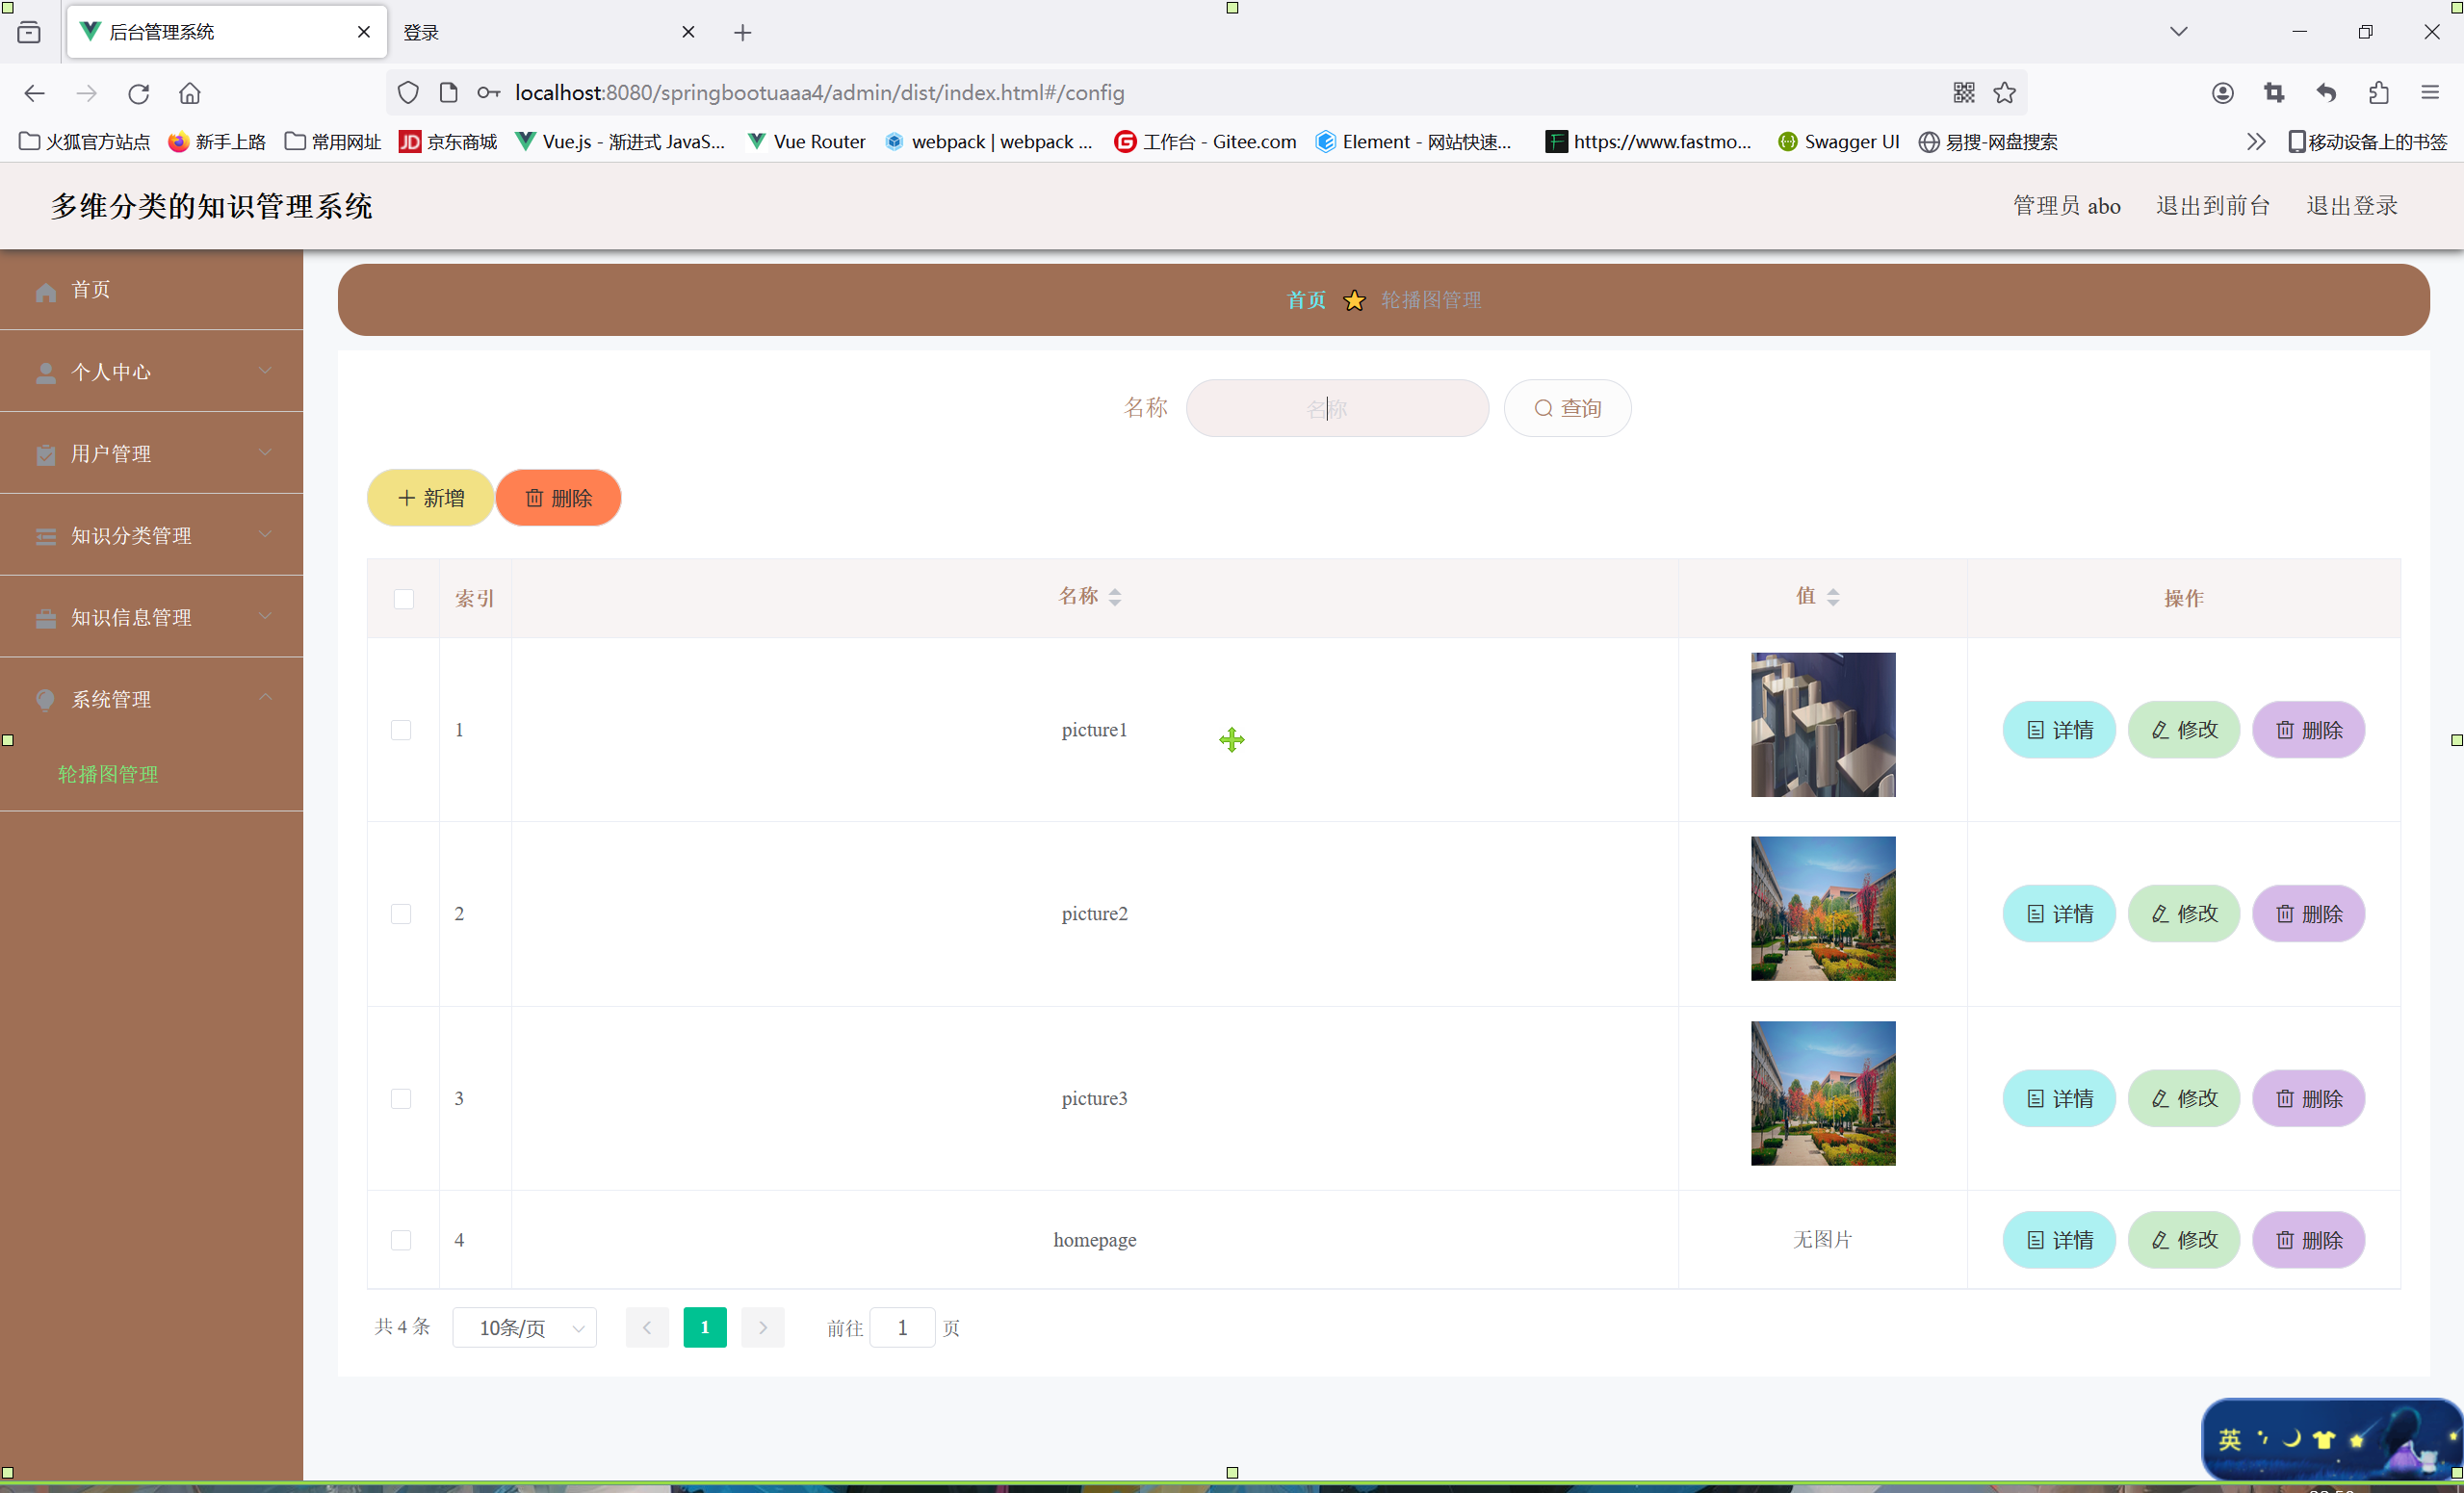Image resolution: width=2464 pixels, height=1493 pixels.
Task: Click the browser reload icon
Action: coord(138,93)
